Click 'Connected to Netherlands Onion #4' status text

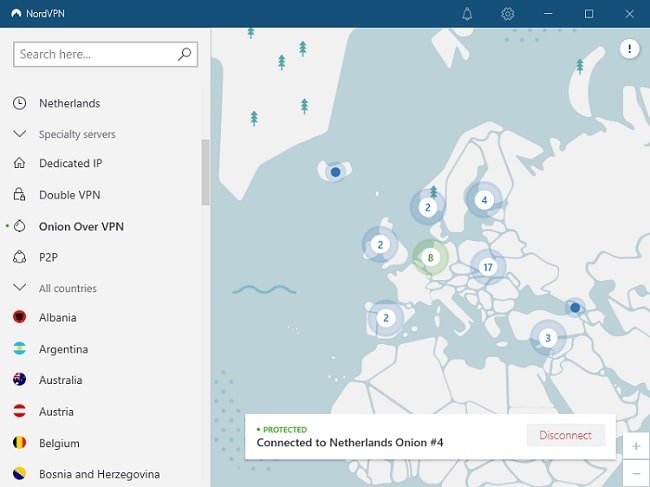tap(350, 443)
